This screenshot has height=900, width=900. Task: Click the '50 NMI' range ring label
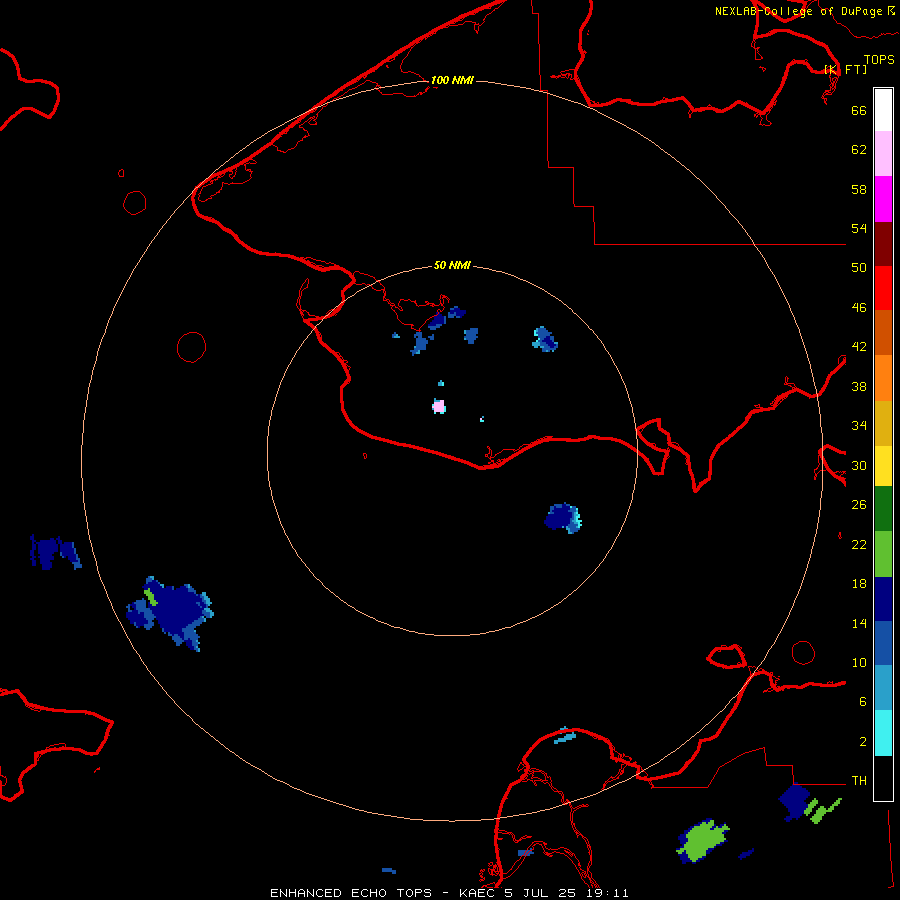tap(452, 265)
